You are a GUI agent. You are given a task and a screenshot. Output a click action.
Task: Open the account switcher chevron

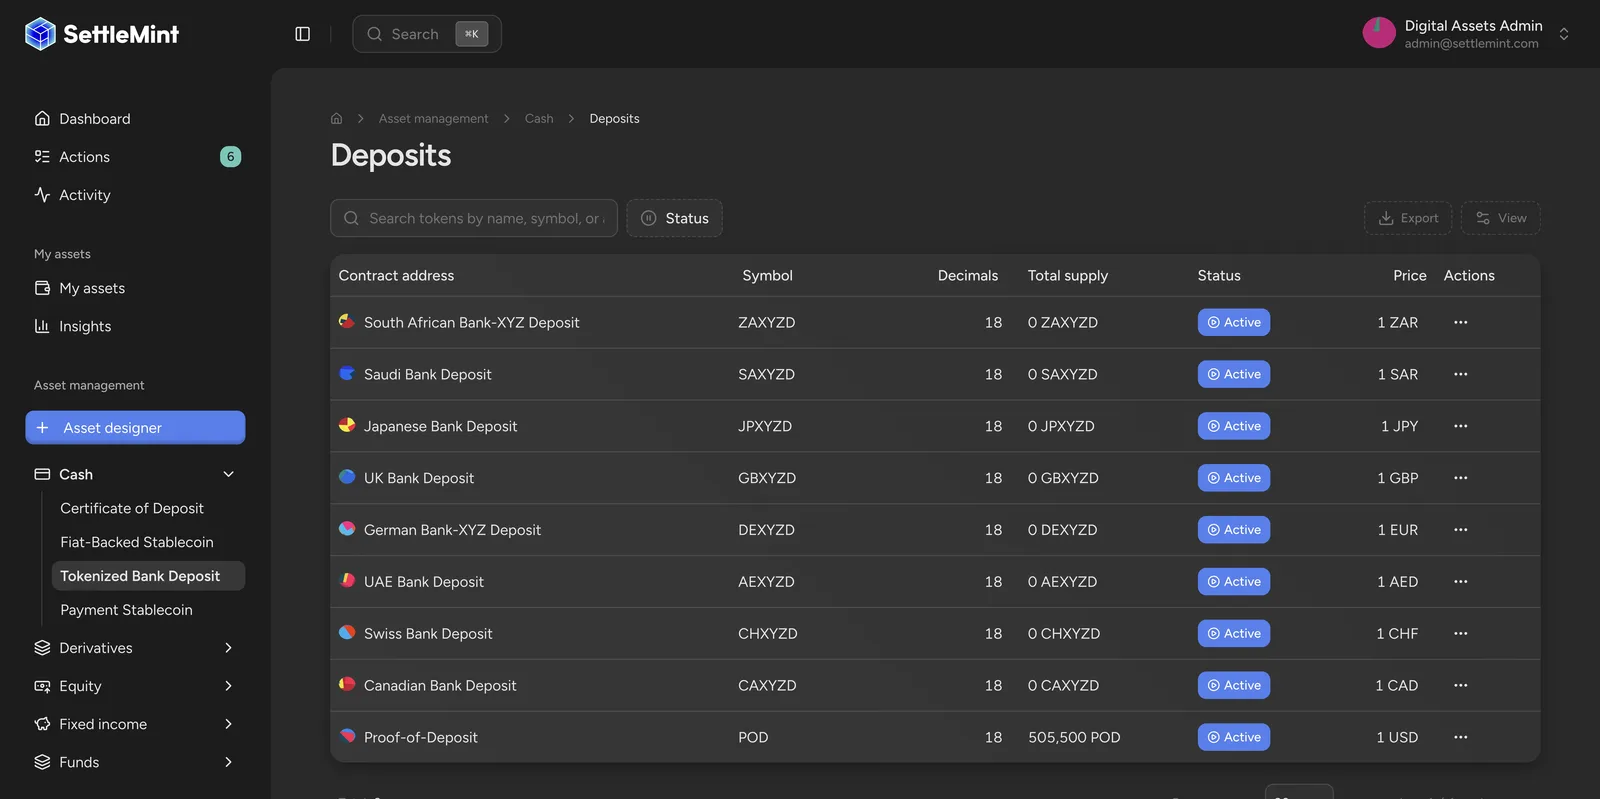[1564, 34]
